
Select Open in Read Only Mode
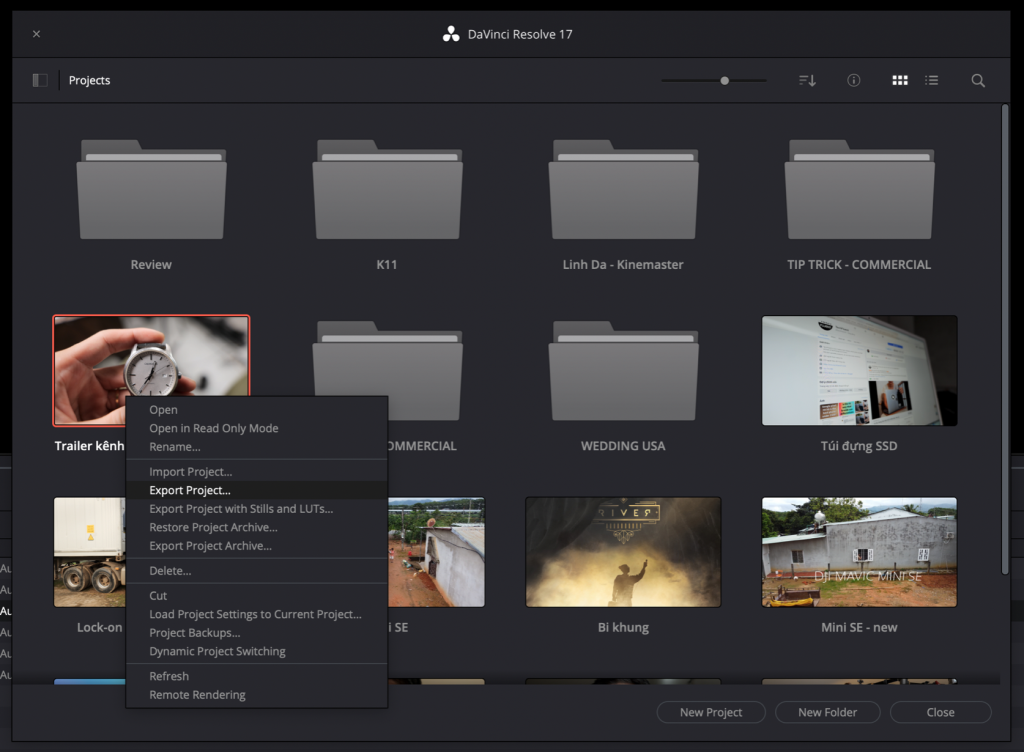(214, 428)
